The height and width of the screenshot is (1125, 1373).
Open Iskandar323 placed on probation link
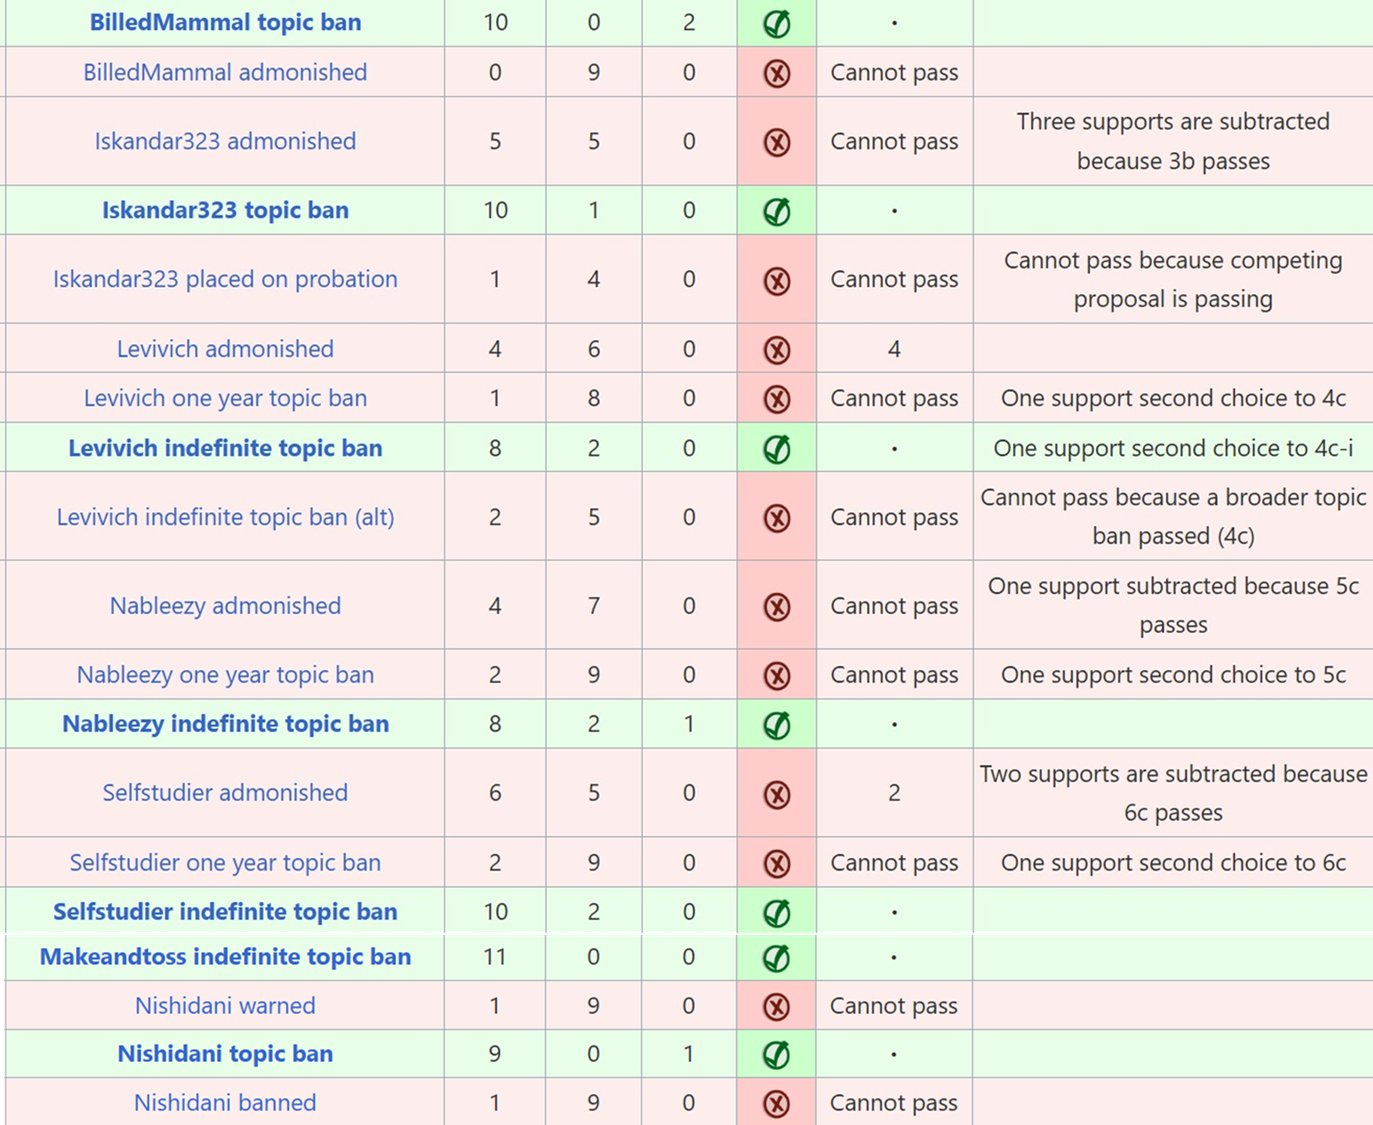225,279
